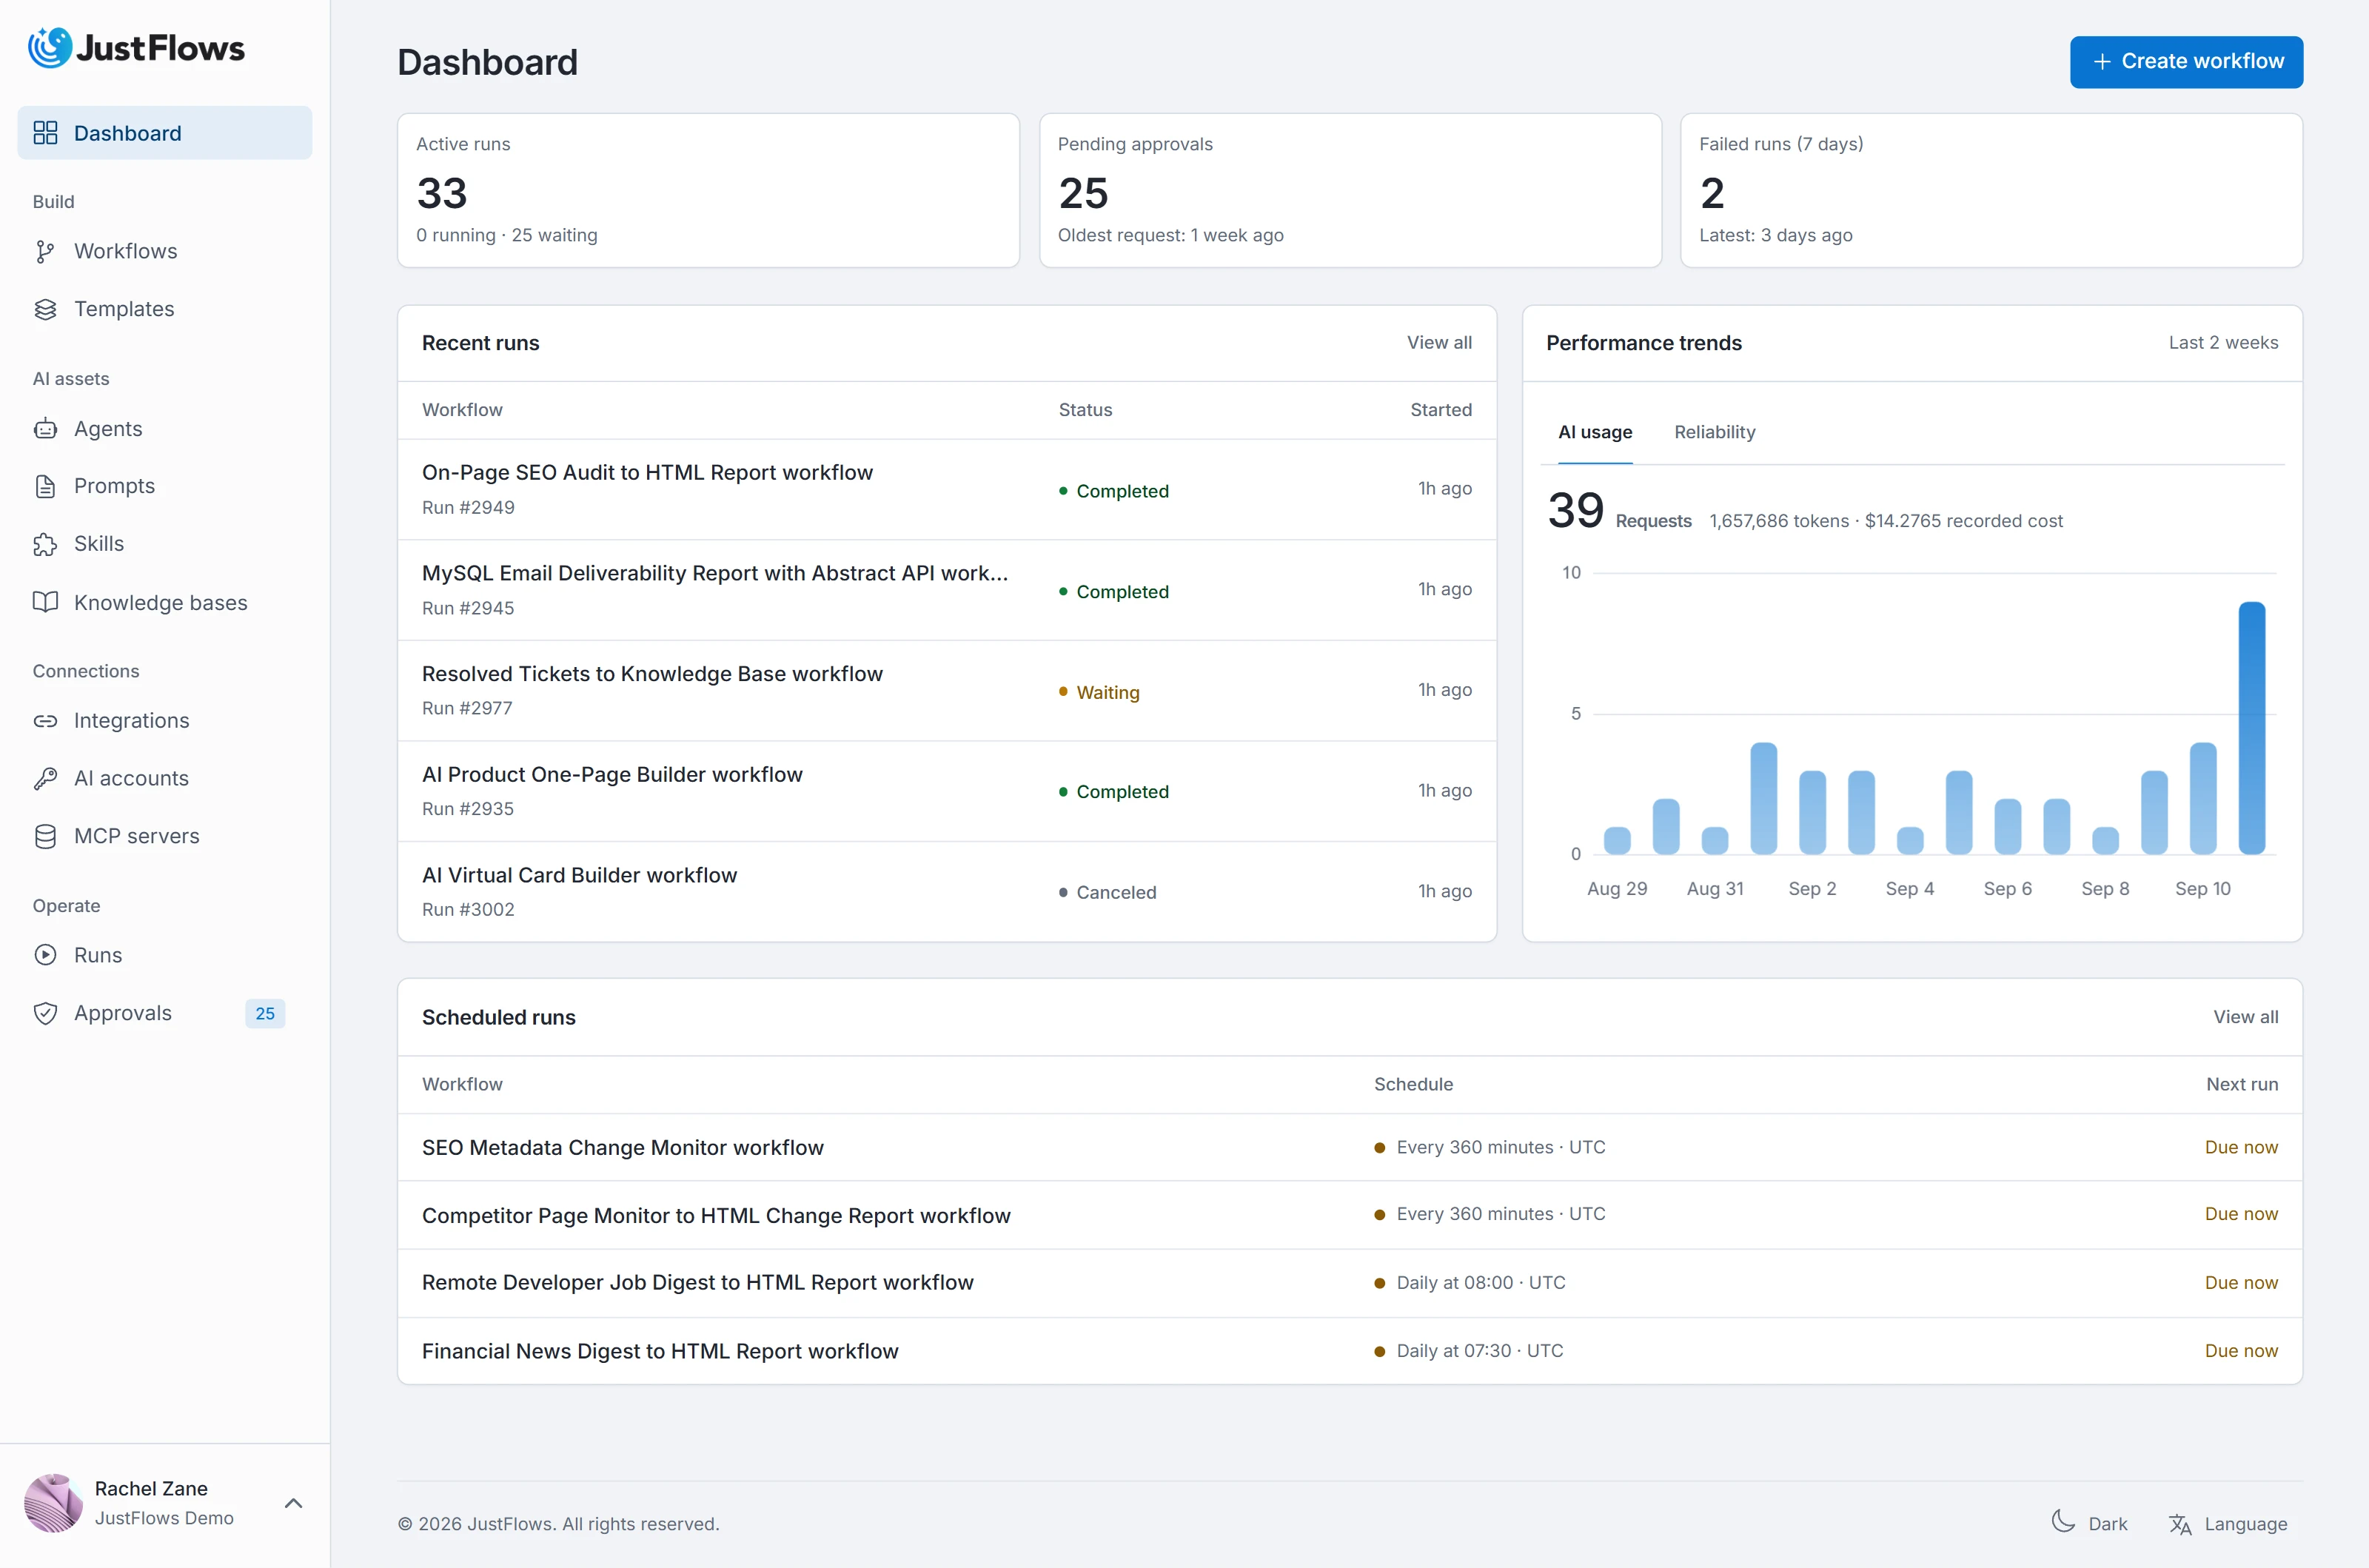Open the Pending approvals card

[1350, 190]
